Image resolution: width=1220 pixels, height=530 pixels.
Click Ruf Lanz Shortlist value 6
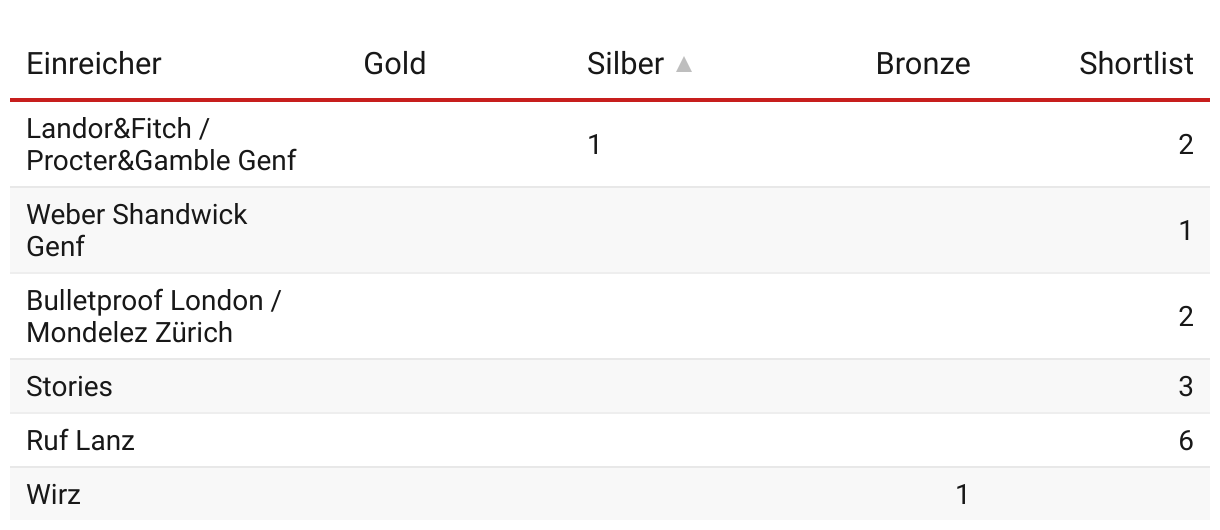(x=1185, y=440)
